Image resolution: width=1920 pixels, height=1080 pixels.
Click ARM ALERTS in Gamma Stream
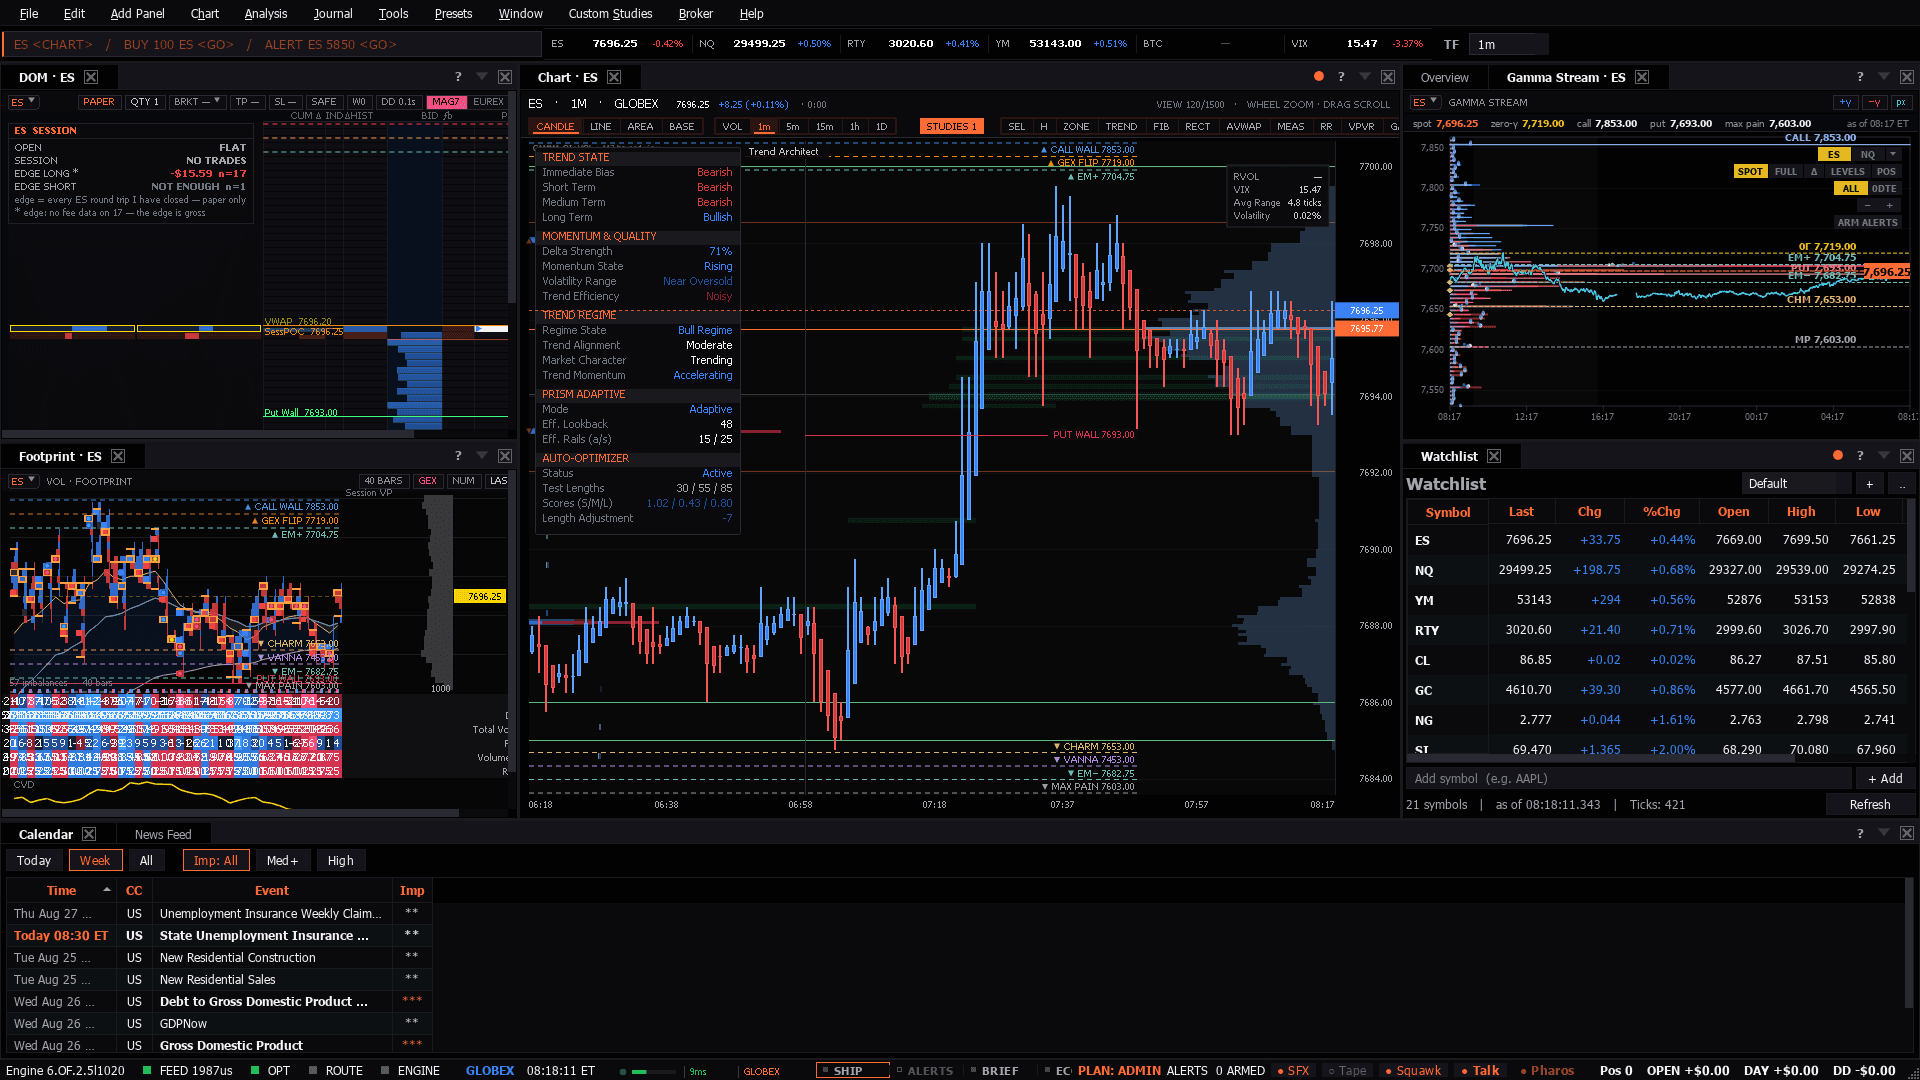click(x=1867, y=222)
